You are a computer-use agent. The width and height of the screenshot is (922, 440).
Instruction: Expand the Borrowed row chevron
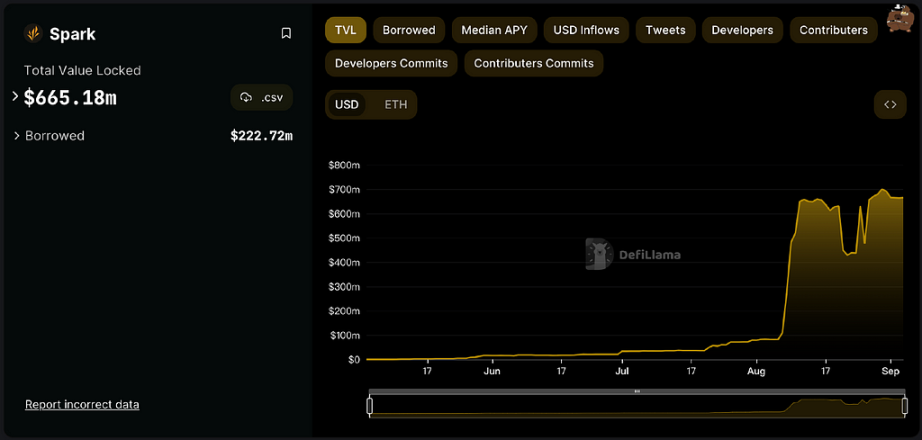coord(17,136)
